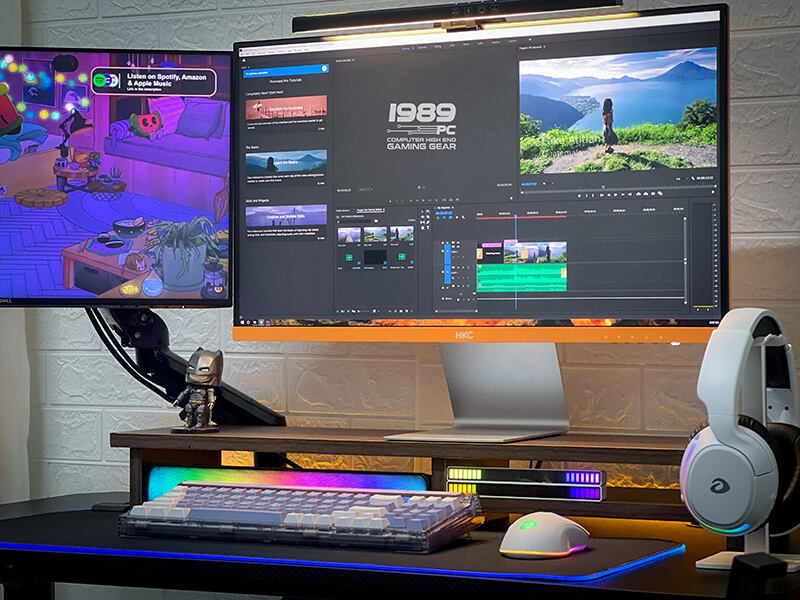The width and height of the screenshot is (800, 600).
Task: Click Program Monitor scrub bar playhead
Action: 604,187
